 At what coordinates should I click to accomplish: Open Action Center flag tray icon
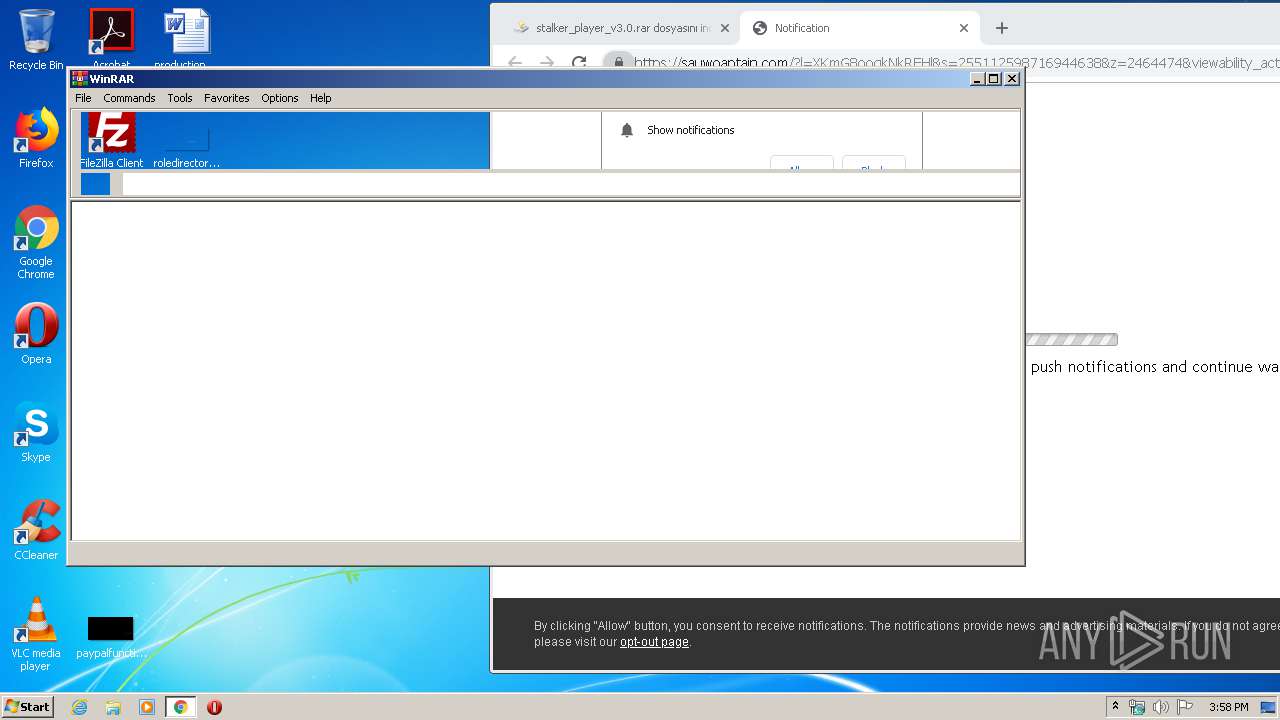pos(1185,707)
